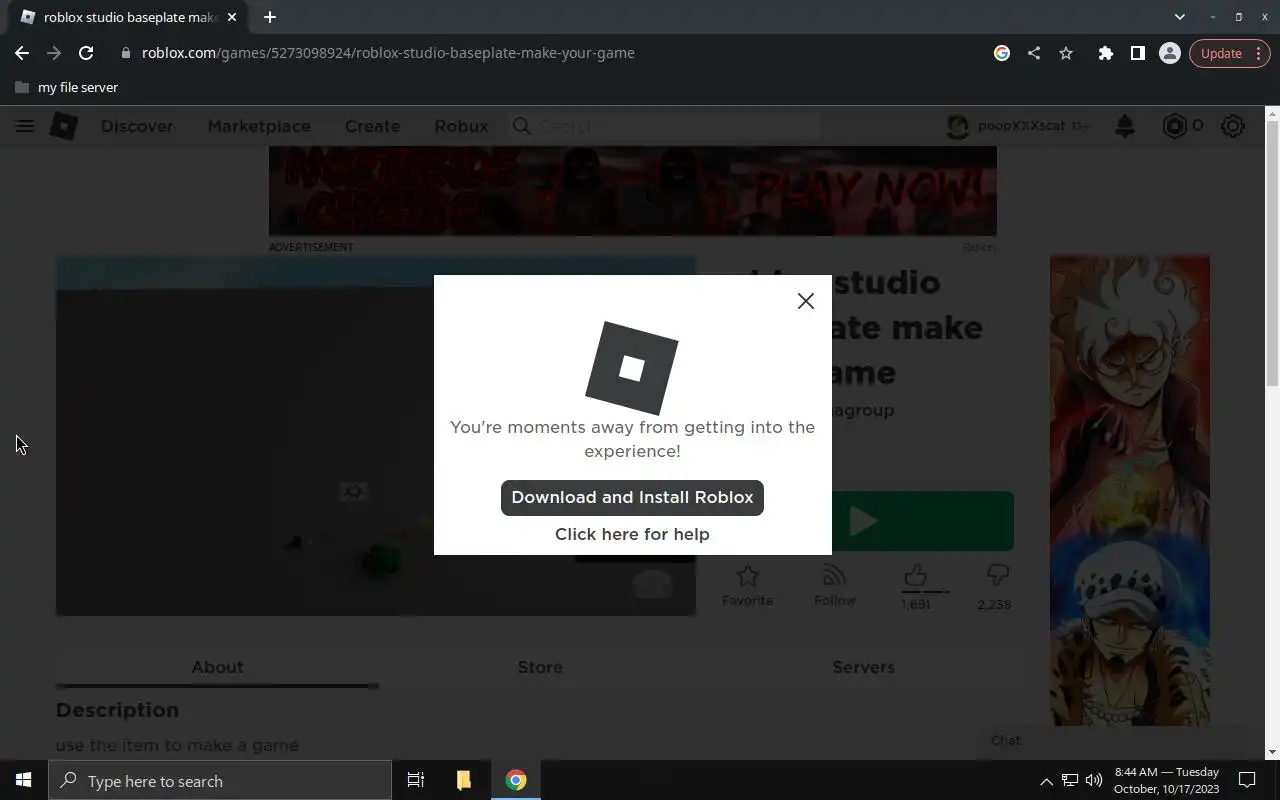Click the game preview thumbnail
The width and height of the screenshot is (1280, 800).
(x=376, y=436)
